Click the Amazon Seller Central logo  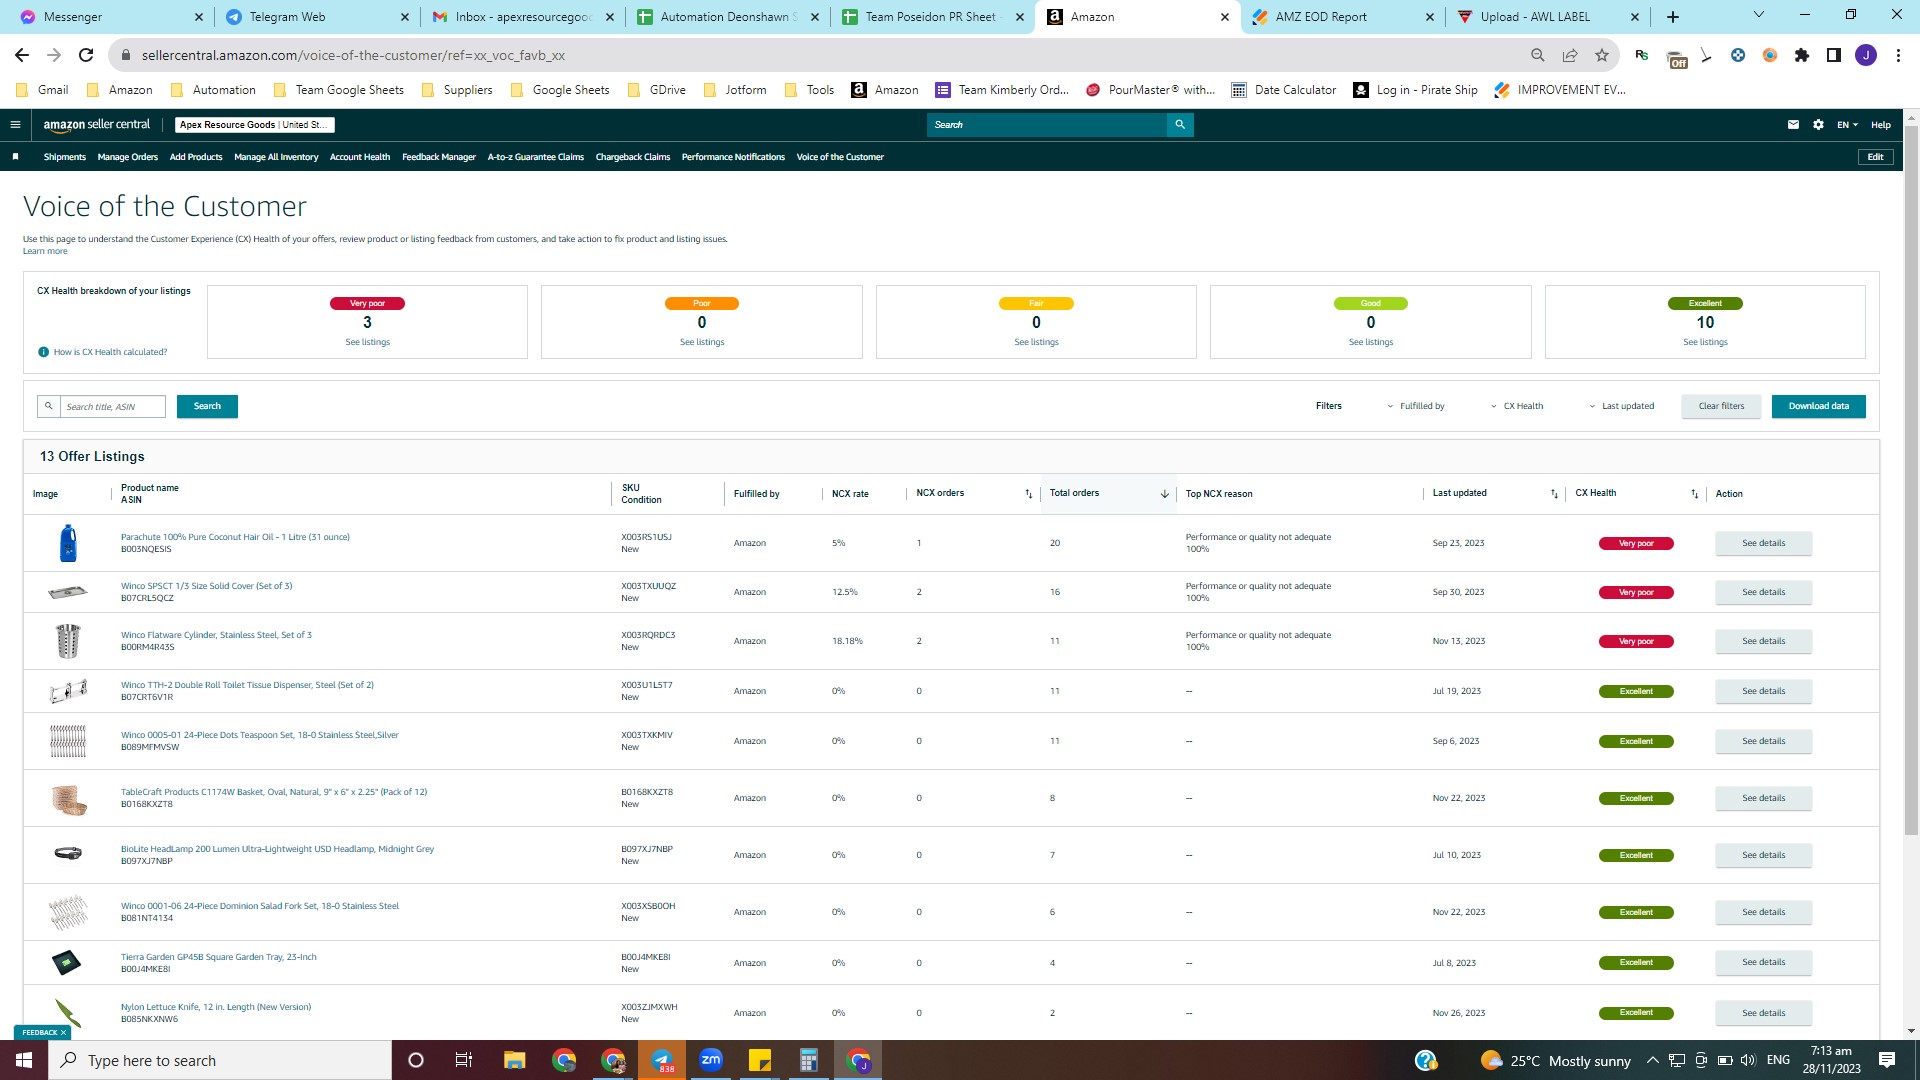coord(97,125)
